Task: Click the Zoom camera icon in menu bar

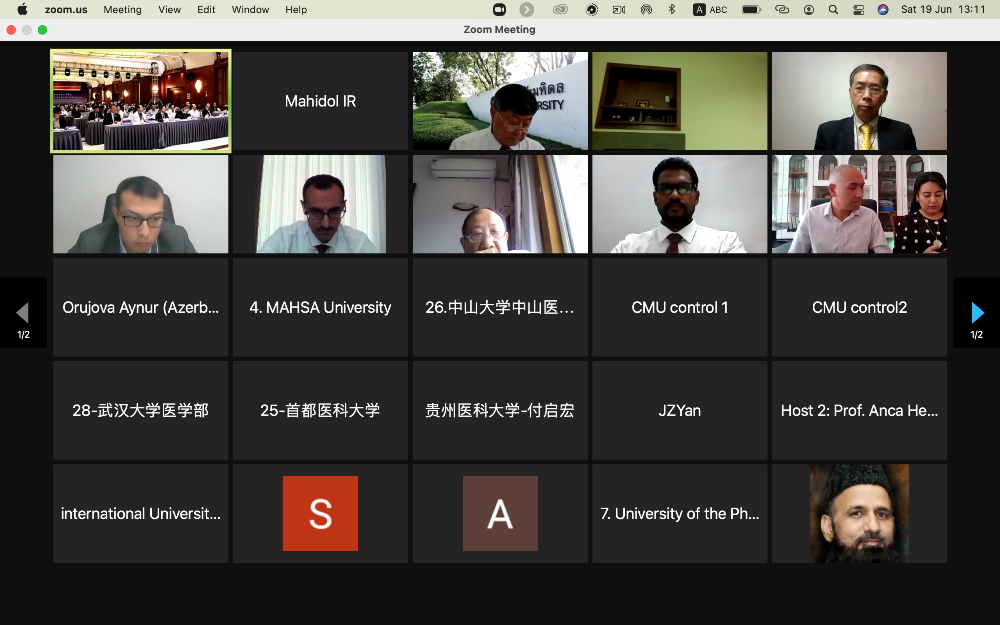Action: click(499, 9)
